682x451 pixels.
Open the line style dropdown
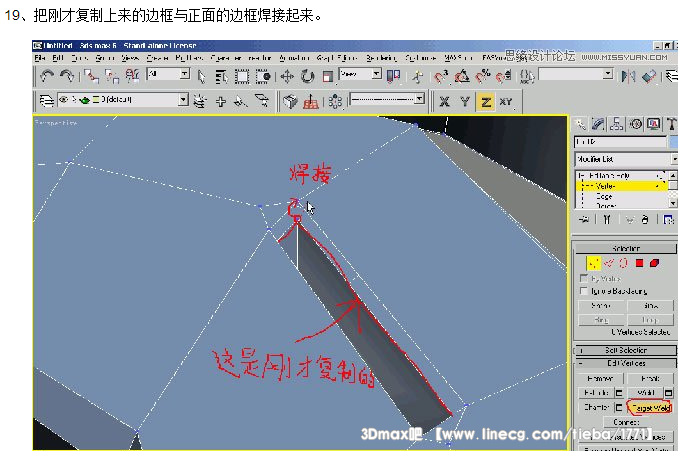pyautogui.click(x=387, y=99)
